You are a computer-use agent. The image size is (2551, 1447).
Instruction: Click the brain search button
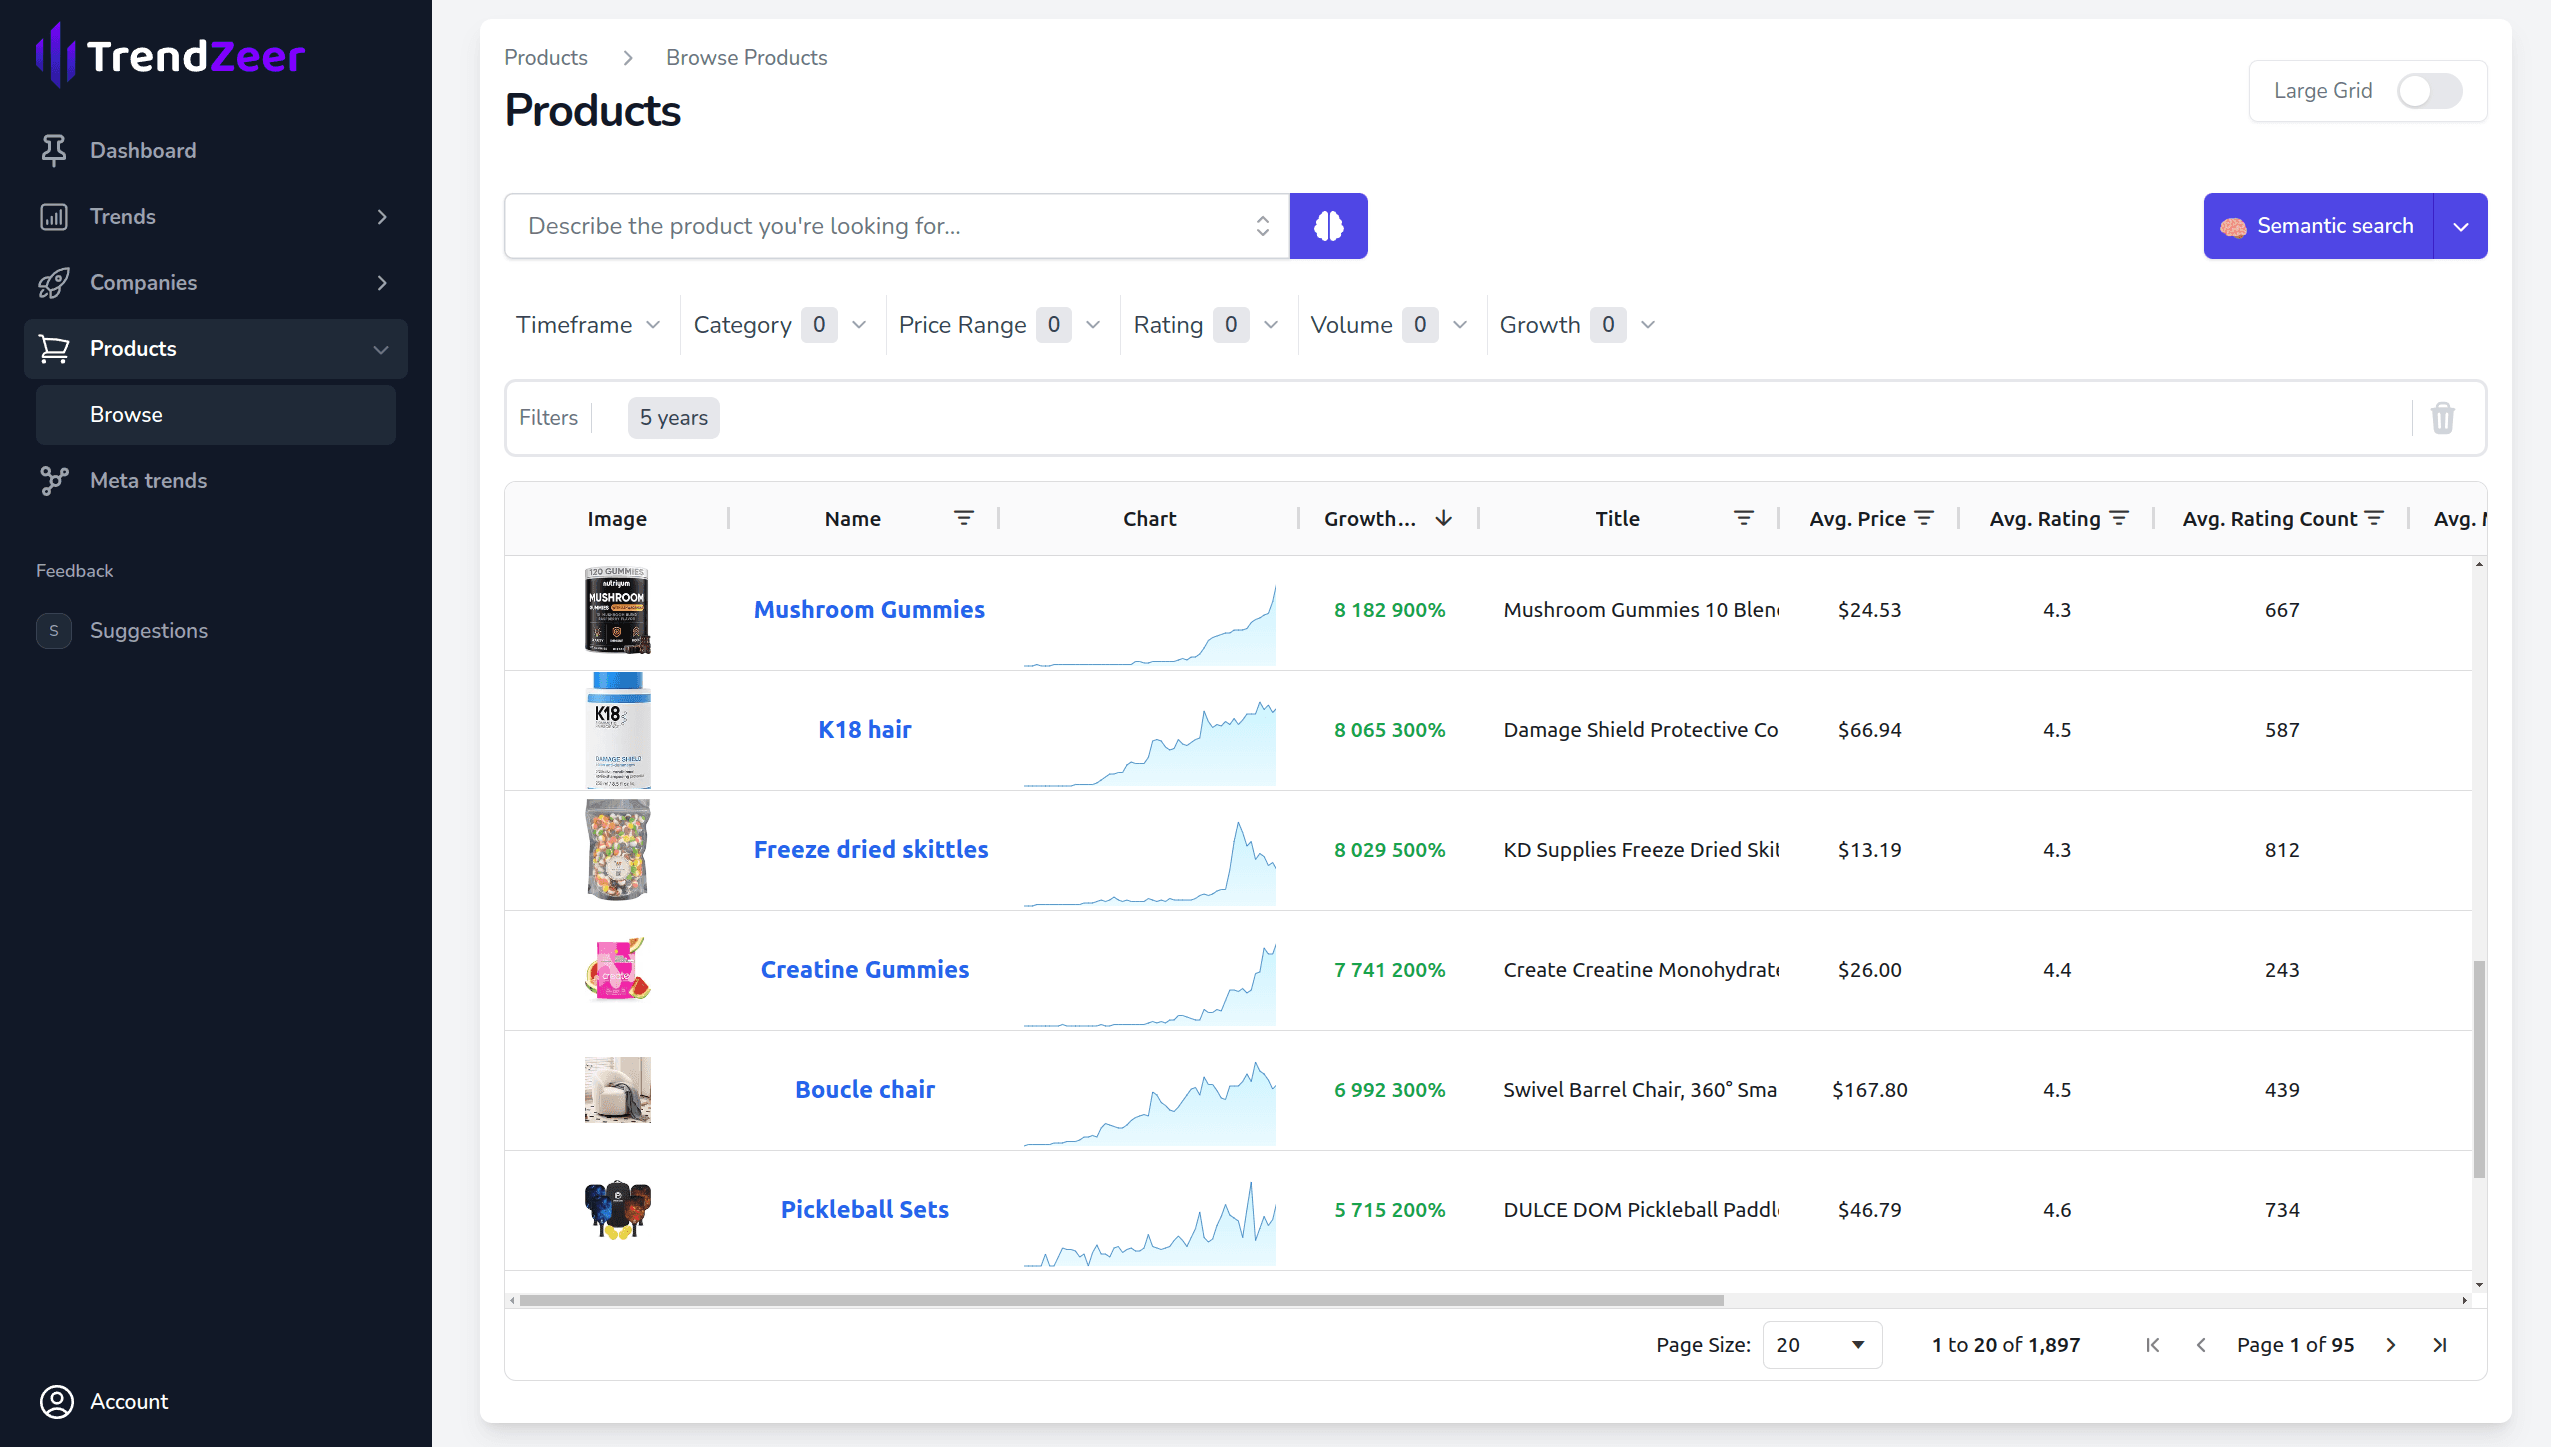click(x=1328, y=226)
